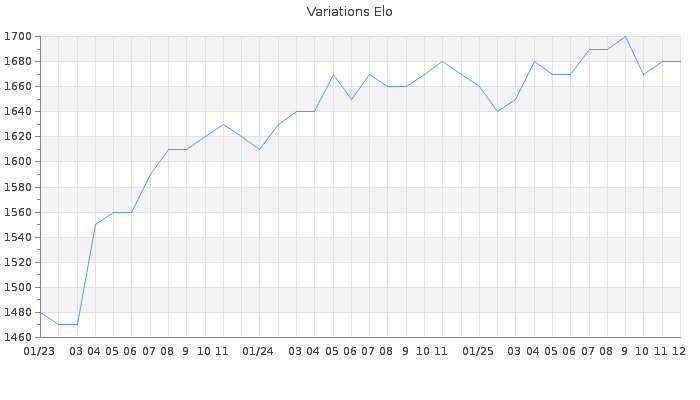The height and width of the screenshot is (400, 700).
Task: Click the 1460 y-axis baseline label
Action: point(18,337)
